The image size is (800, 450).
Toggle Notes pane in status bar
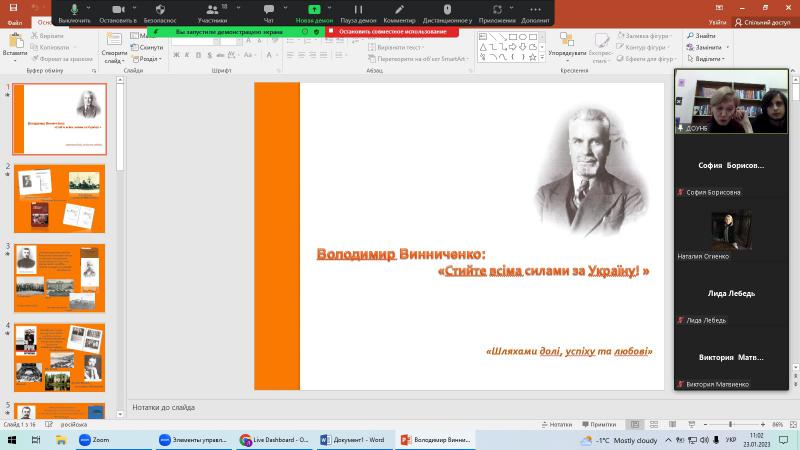click(557, 424)
